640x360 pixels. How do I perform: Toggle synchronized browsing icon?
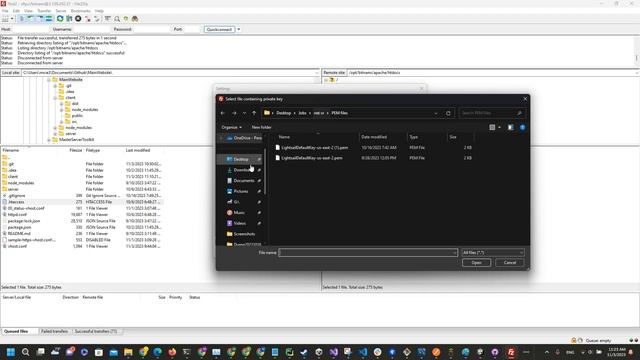coord(126,19)
